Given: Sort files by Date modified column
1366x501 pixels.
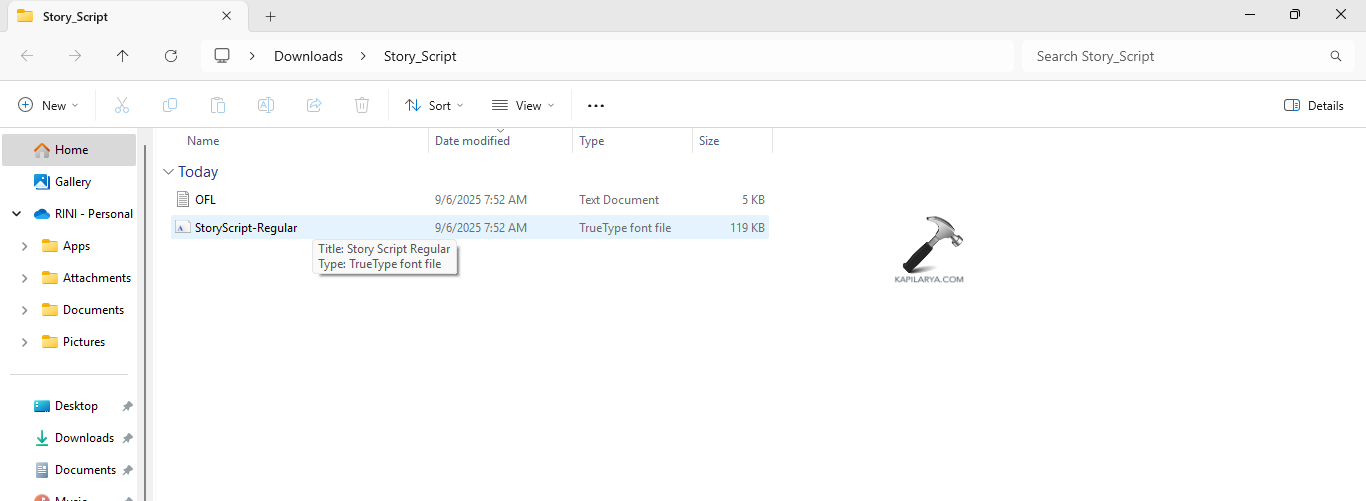Looking at the screenshot, I should [x=472, y=141].
